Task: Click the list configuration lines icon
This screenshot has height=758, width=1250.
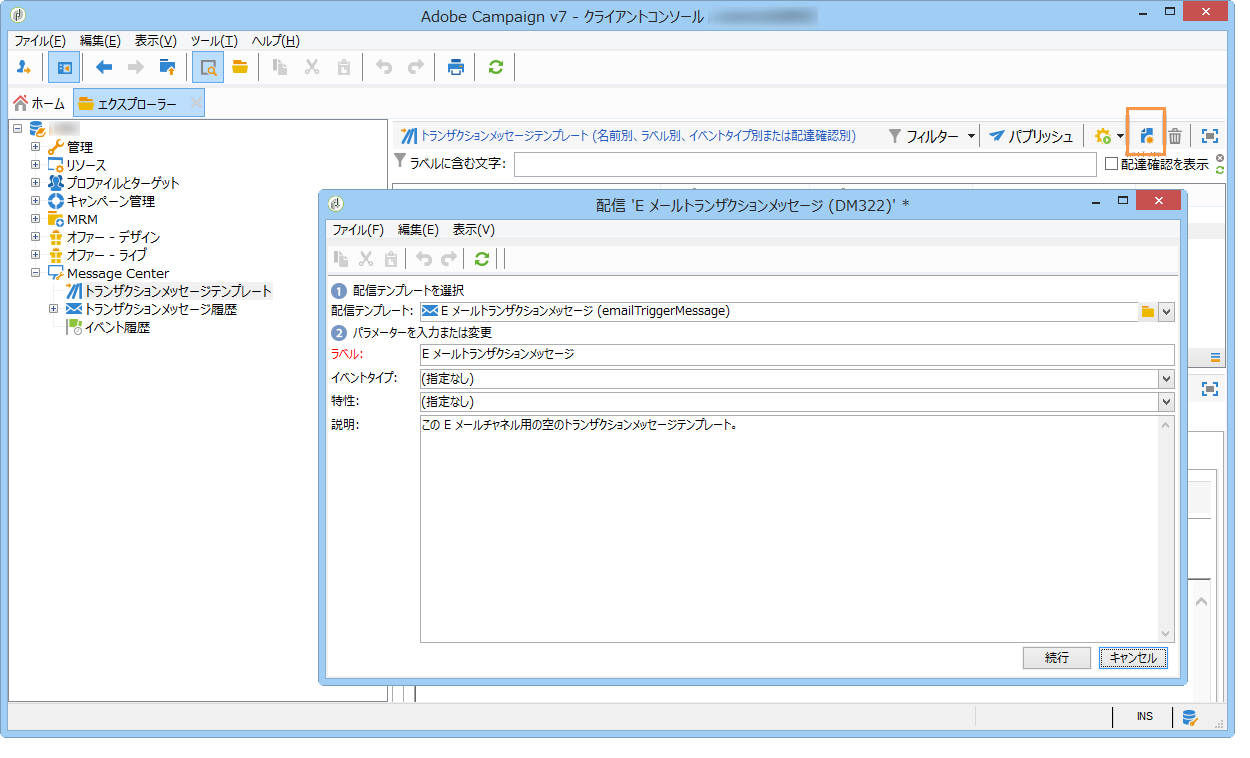Action: (x=1216, y=357)
